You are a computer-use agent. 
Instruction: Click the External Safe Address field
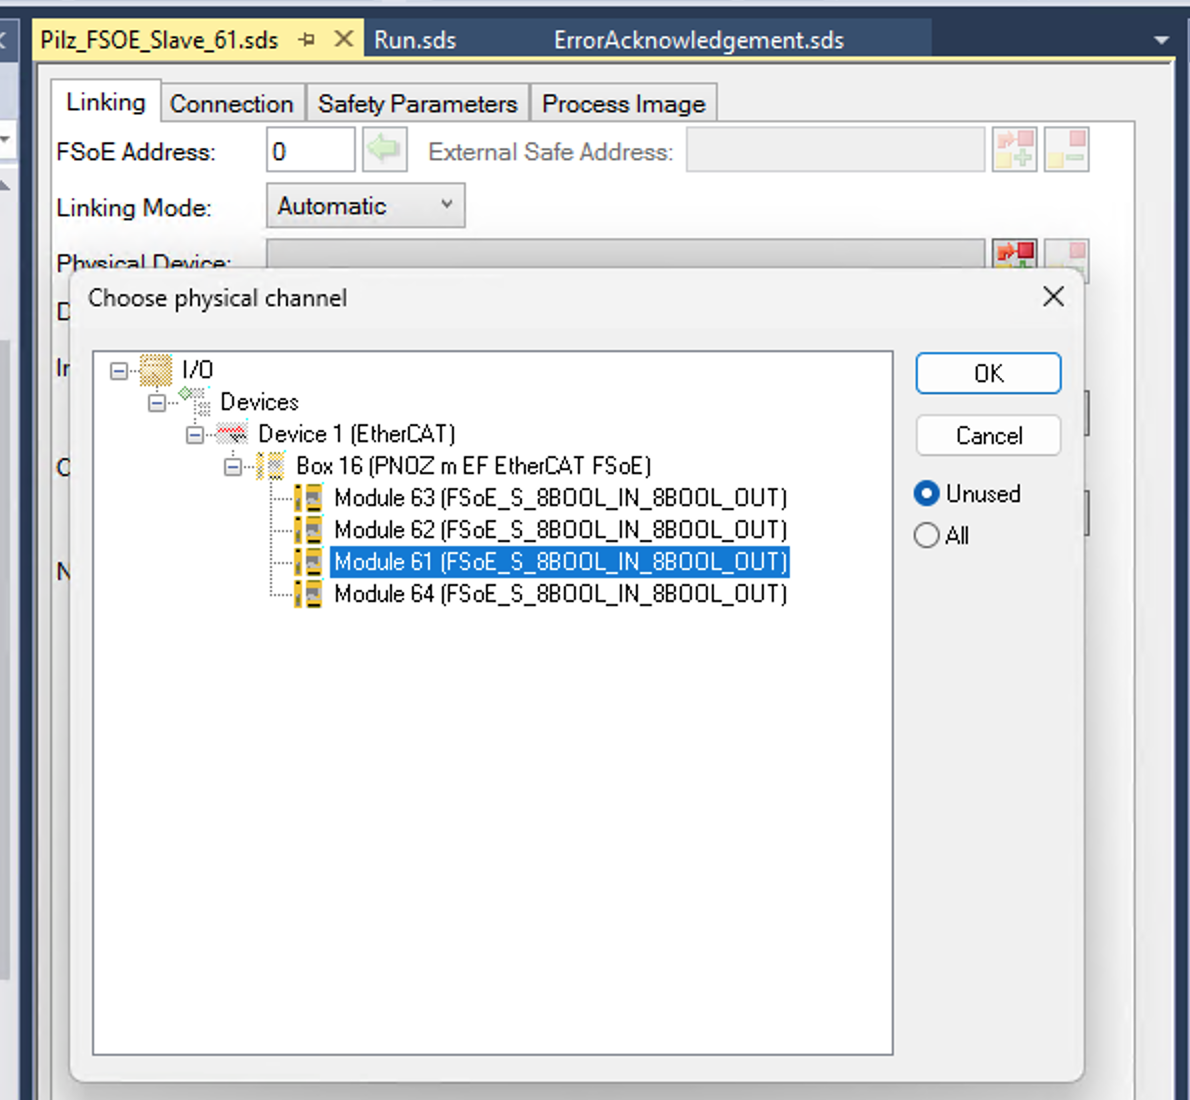tap(836, 150)
